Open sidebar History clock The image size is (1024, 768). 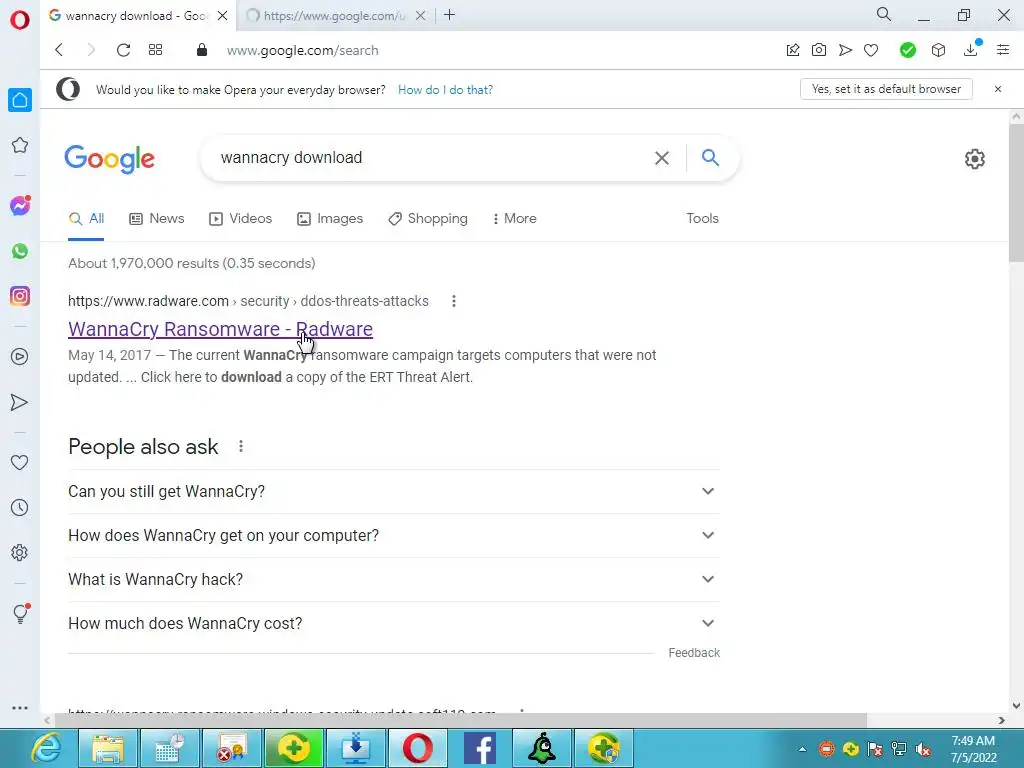point(20,507)
